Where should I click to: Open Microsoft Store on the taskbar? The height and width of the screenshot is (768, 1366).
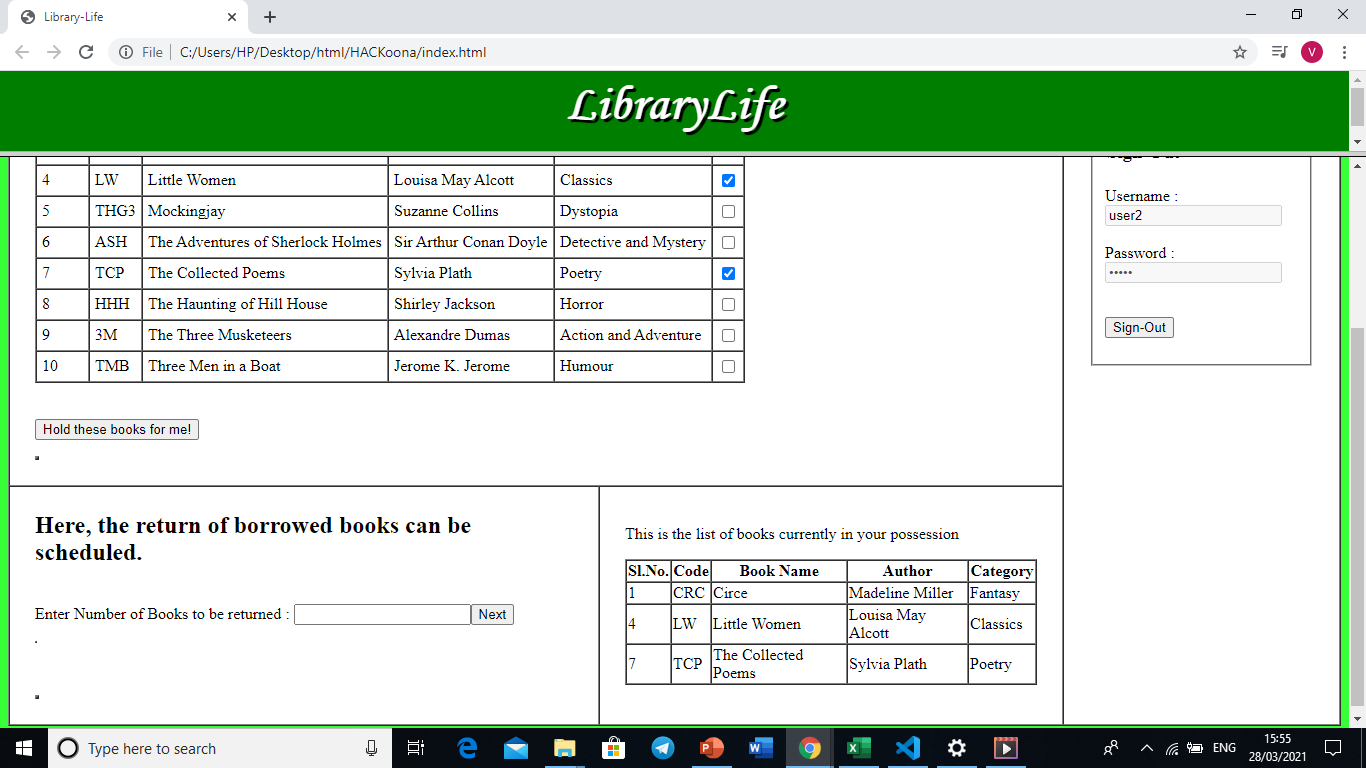pyautogui.click(x=614, y=748)
